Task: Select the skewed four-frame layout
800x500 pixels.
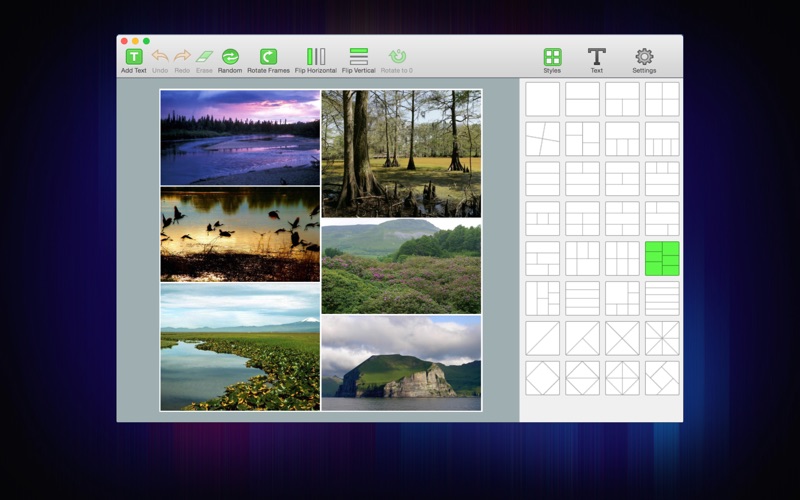Action: click(542, 139)
